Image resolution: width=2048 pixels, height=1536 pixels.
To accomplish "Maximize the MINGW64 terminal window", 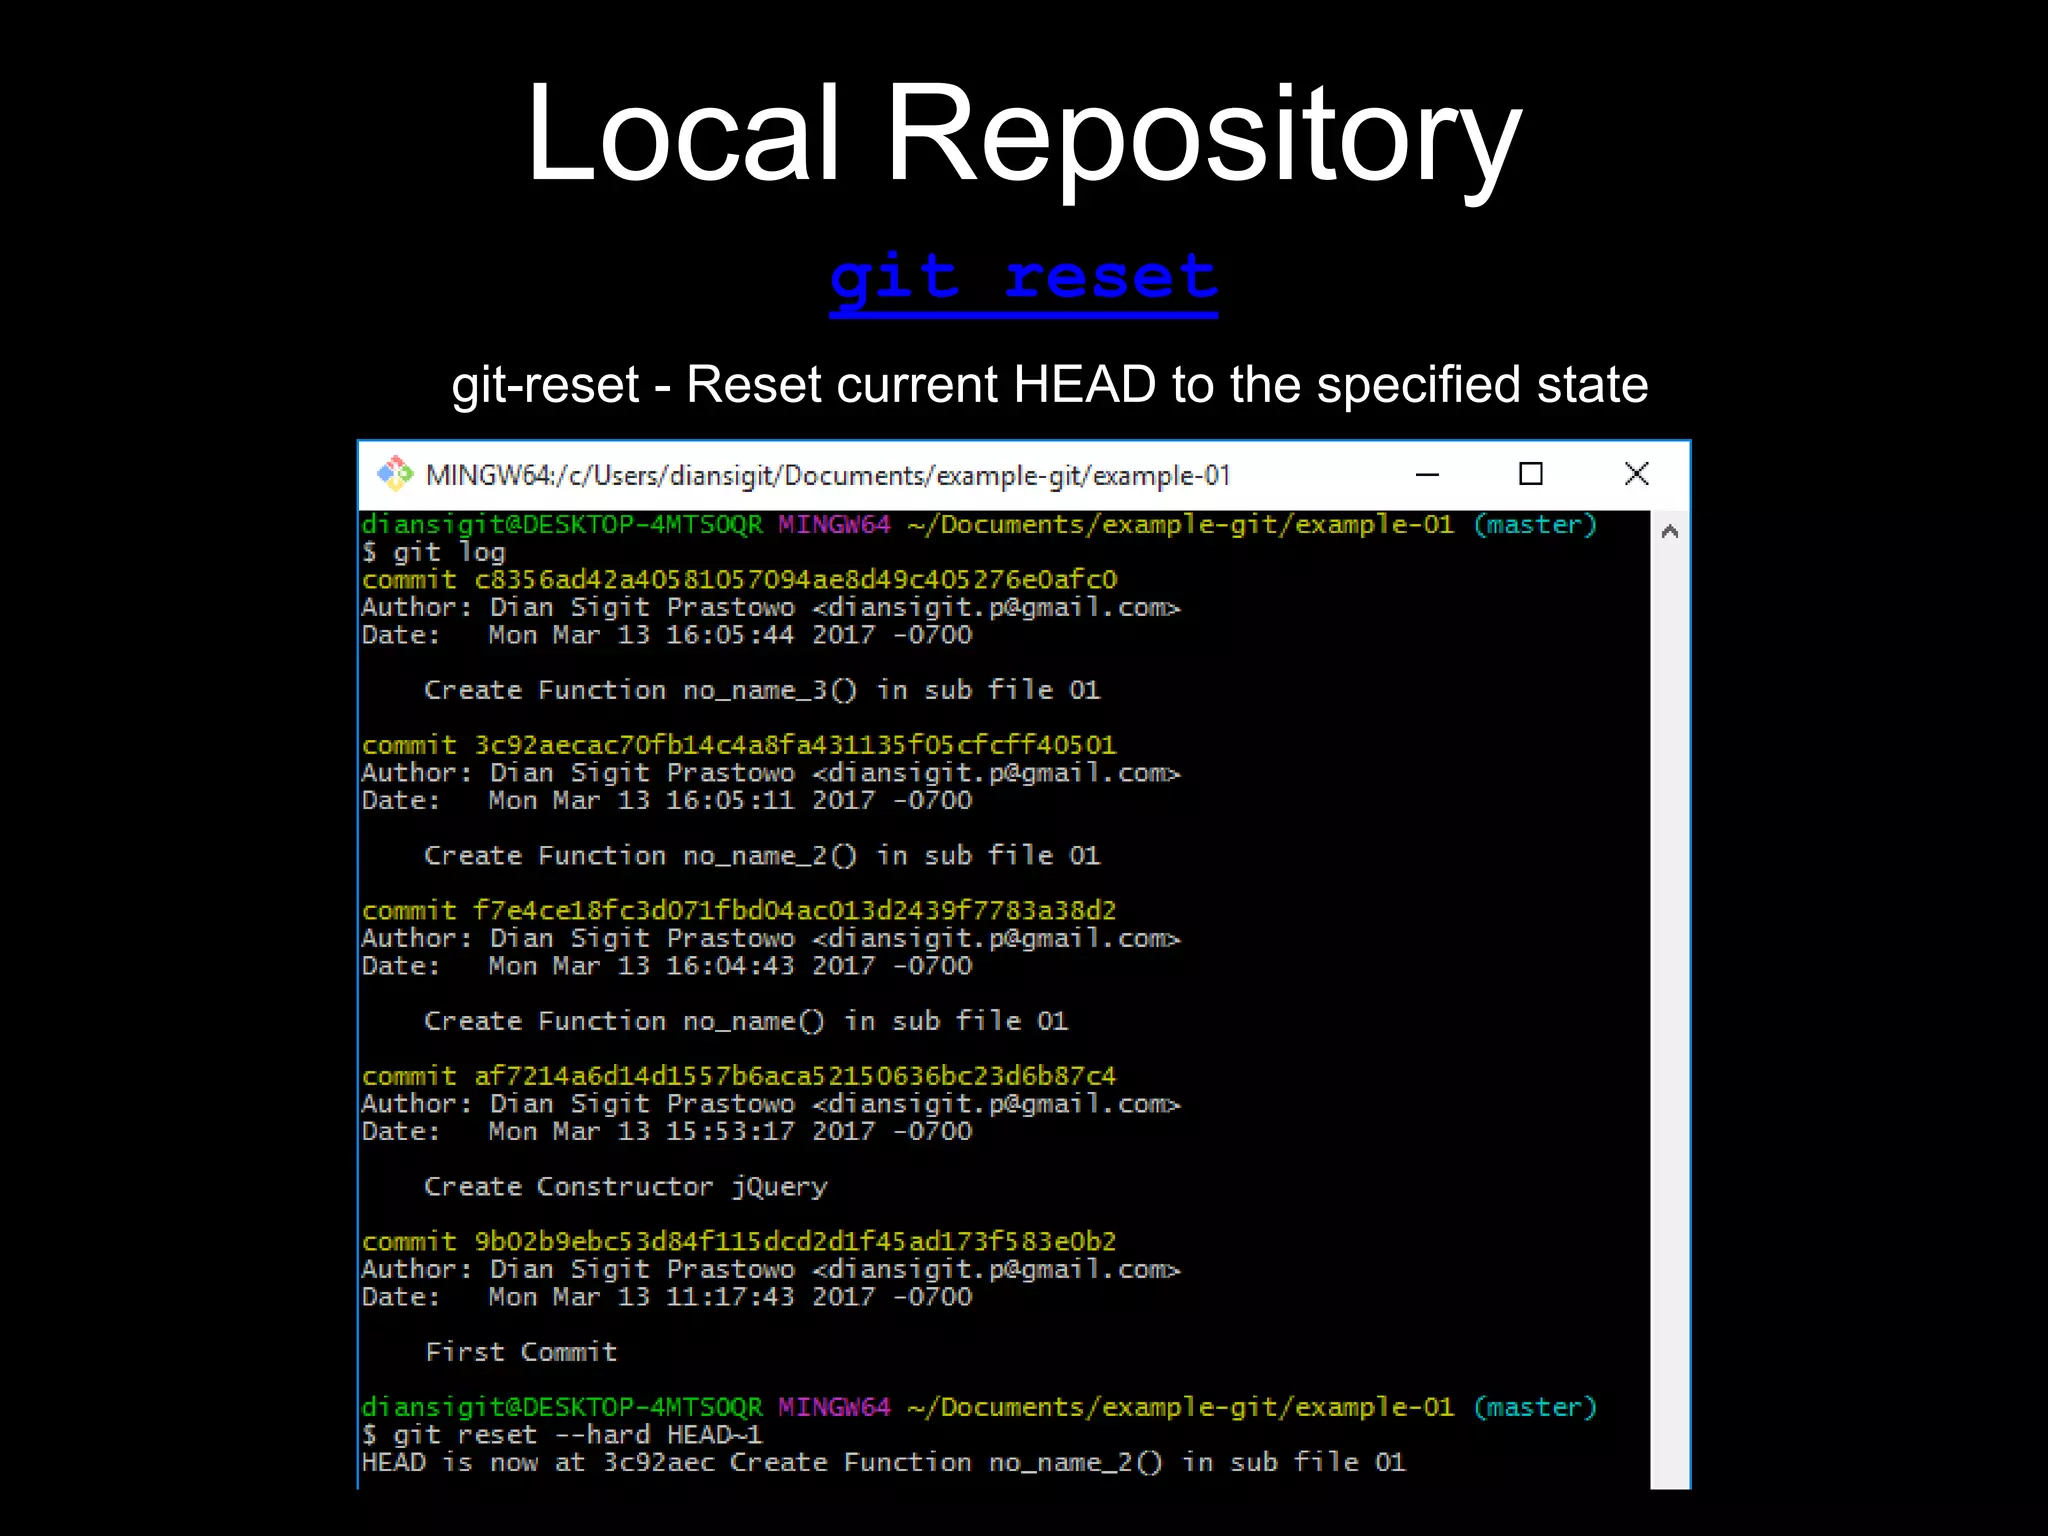I will coord(1530,474).
